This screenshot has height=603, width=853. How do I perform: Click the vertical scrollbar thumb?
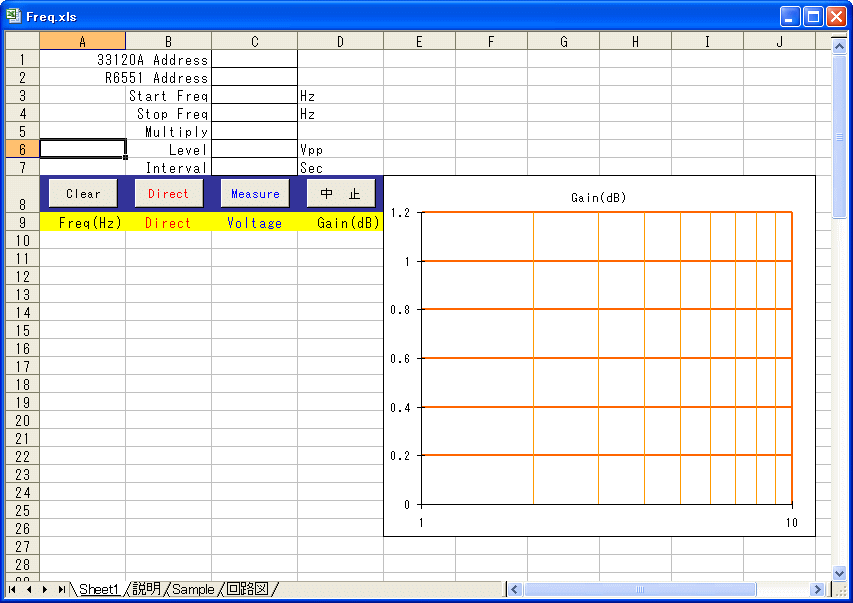pos(839,136)
